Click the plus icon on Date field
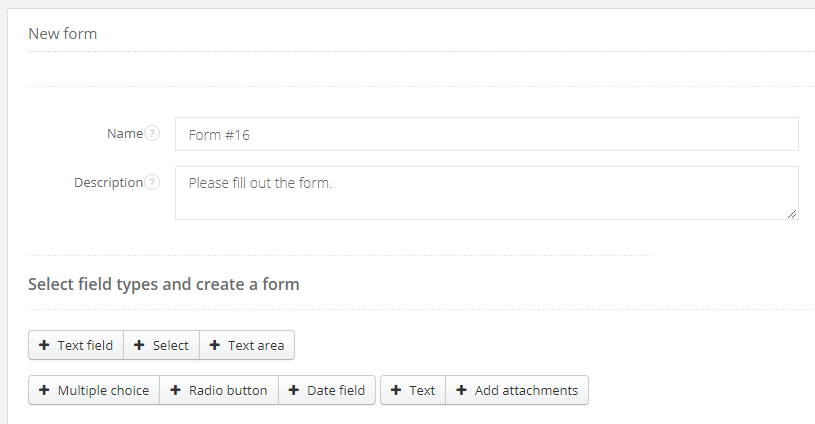Screen dimensions: 815x424 point(294,390)
